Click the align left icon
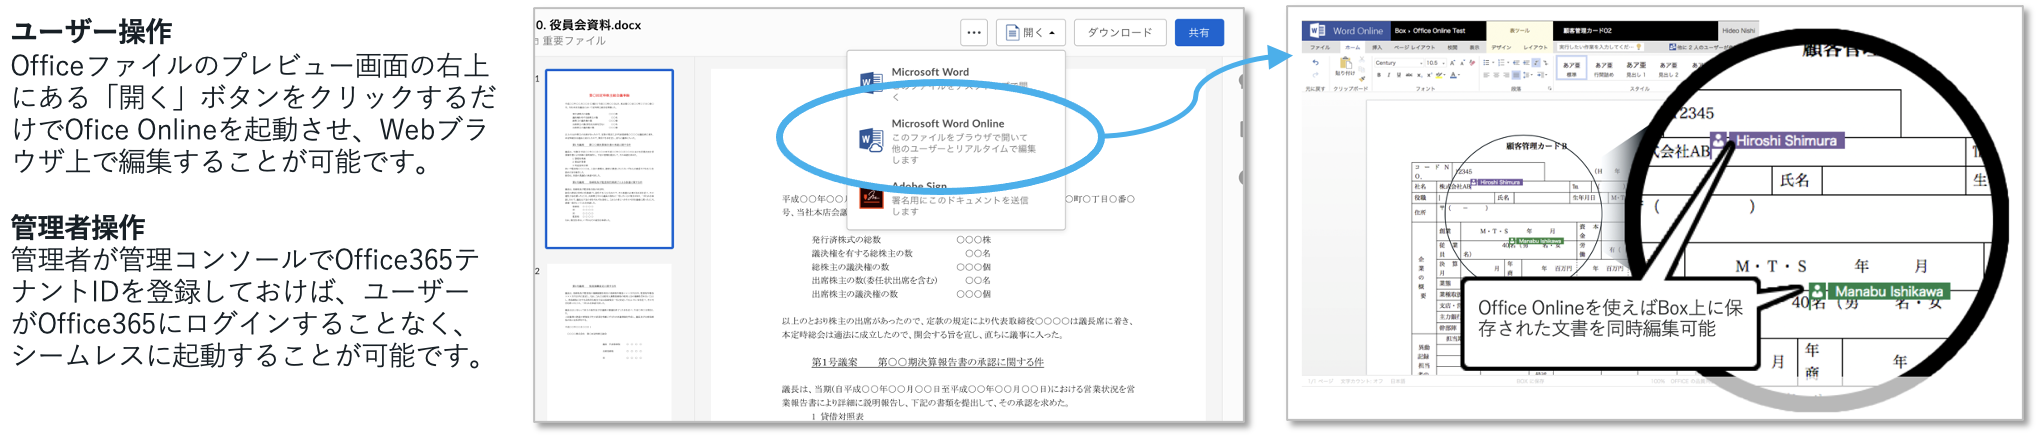Viewport: 2038px width, 436px height. [x=1486, y=75]
